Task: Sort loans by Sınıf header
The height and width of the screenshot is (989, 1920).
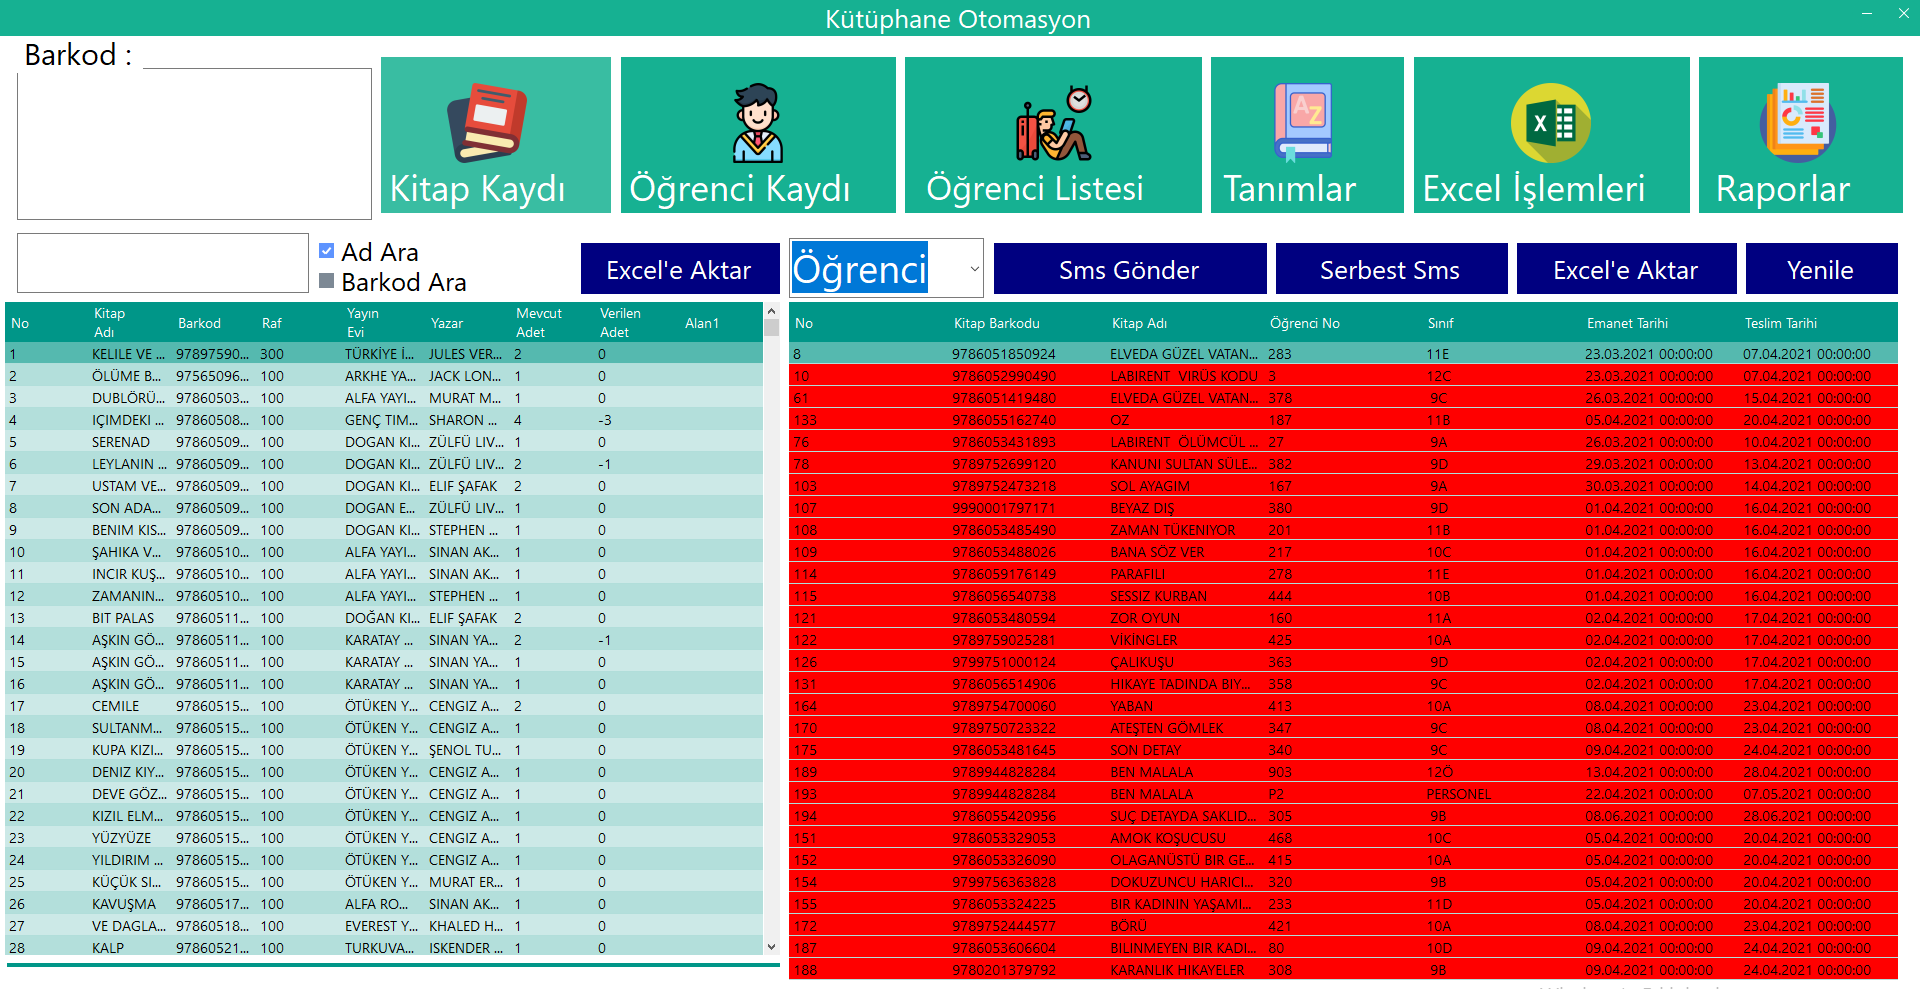Action: (x=1440, y=323)
